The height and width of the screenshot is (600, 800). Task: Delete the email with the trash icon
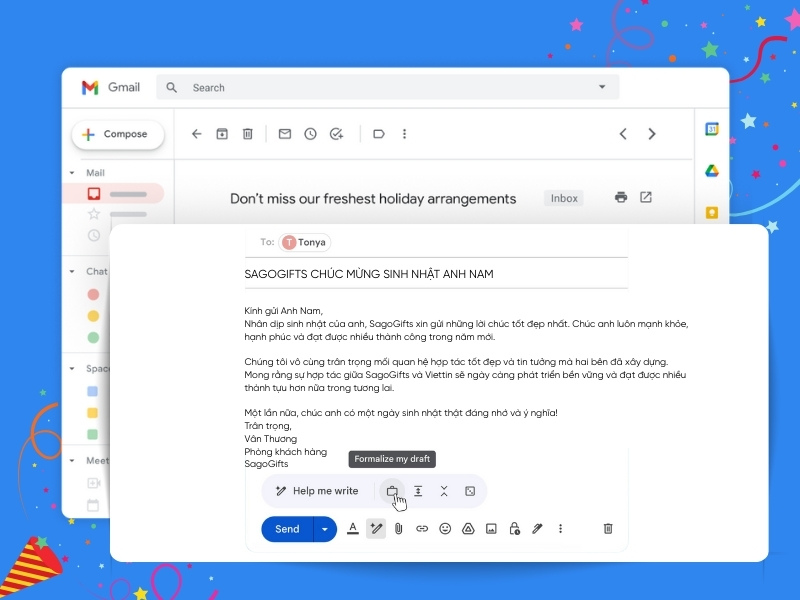pyautogui.click(x=247, y=134)
